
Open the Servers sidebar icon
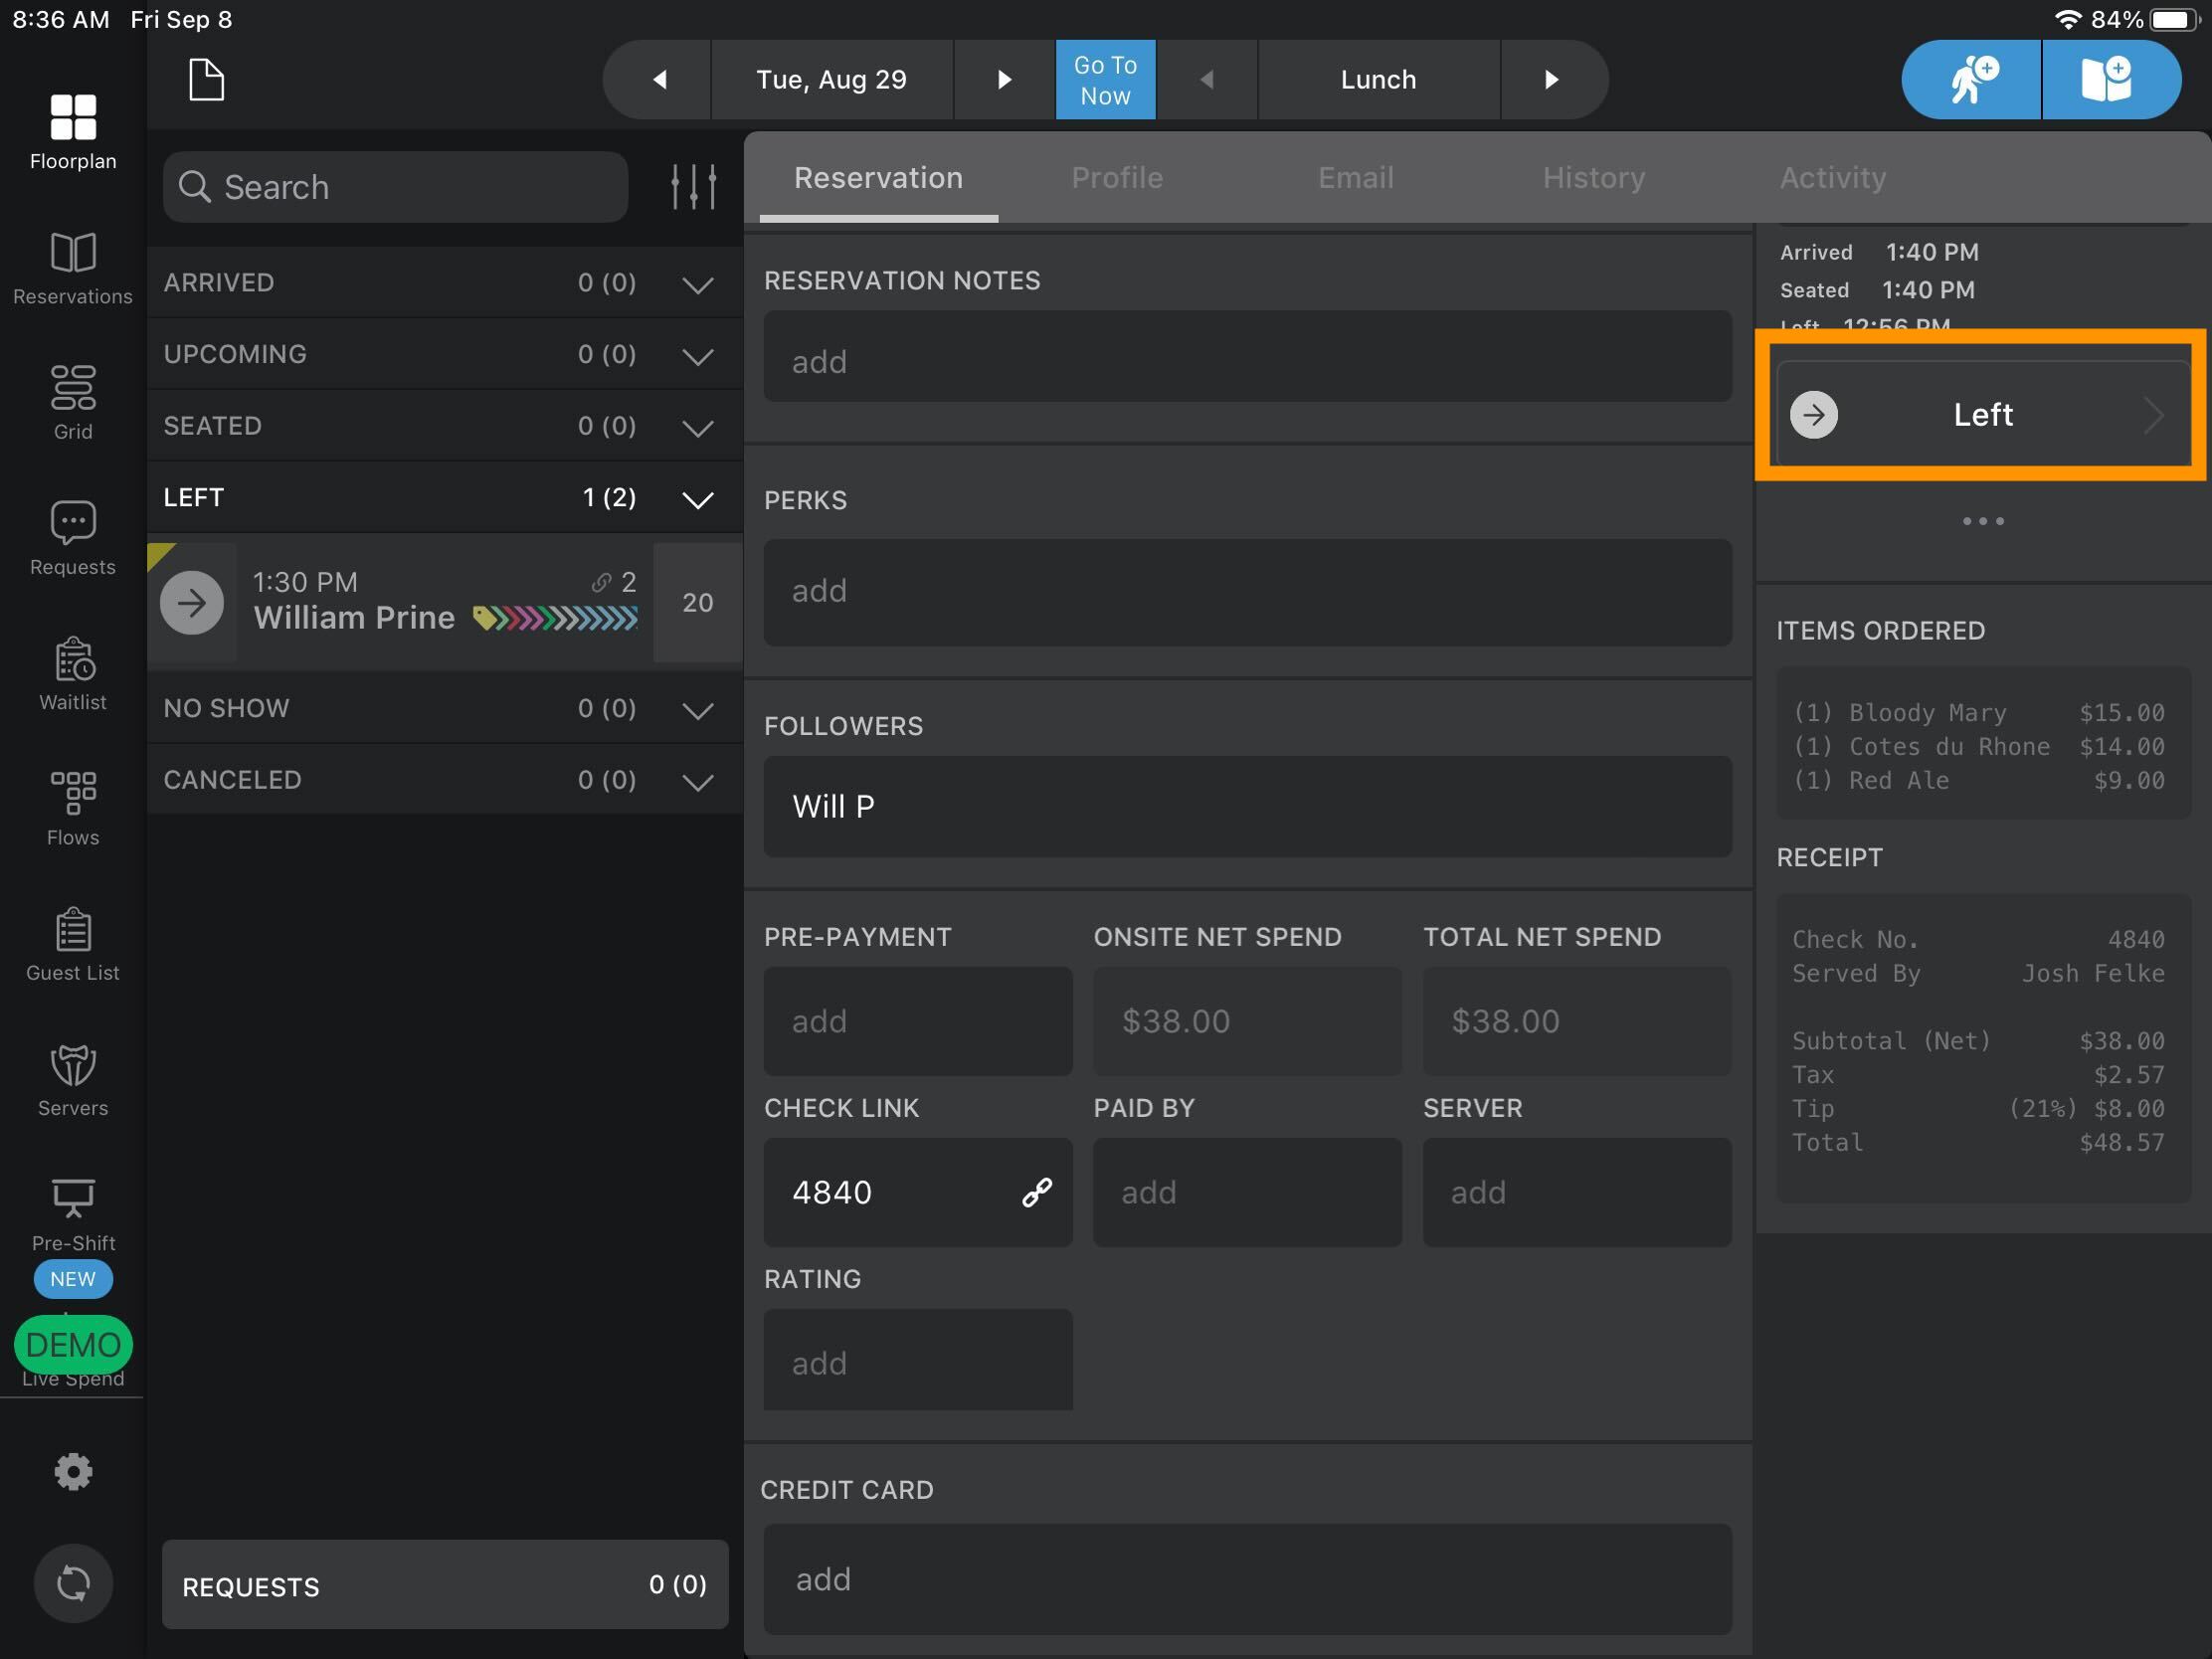tap(73, 1066)
